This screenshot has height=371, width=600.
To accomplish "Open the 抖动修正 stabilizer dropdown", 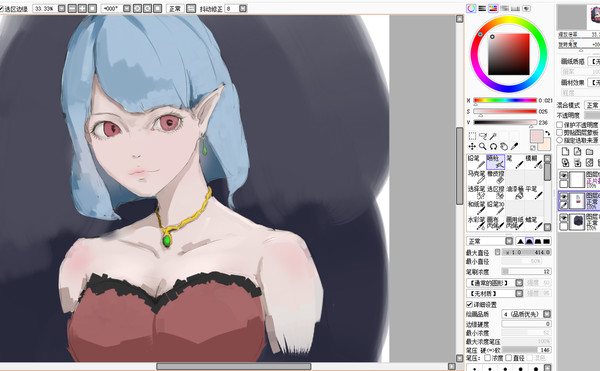I will point(243,8).
